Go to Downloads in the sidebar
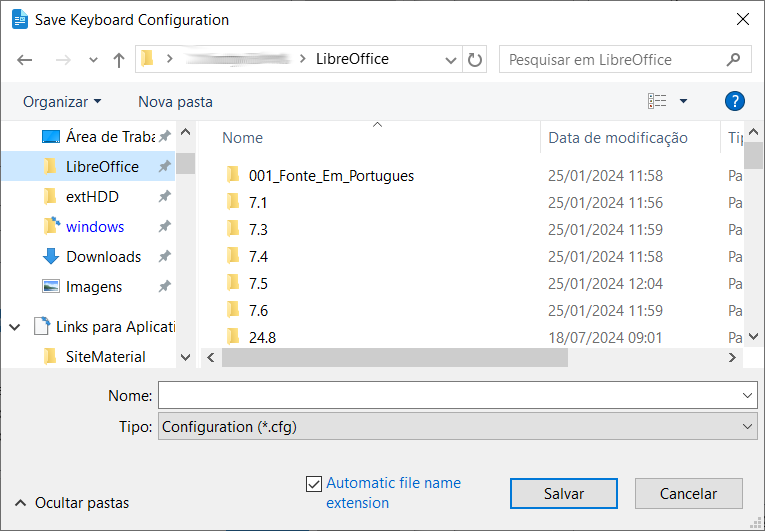 pyautogui.click(x=103, y=257)
